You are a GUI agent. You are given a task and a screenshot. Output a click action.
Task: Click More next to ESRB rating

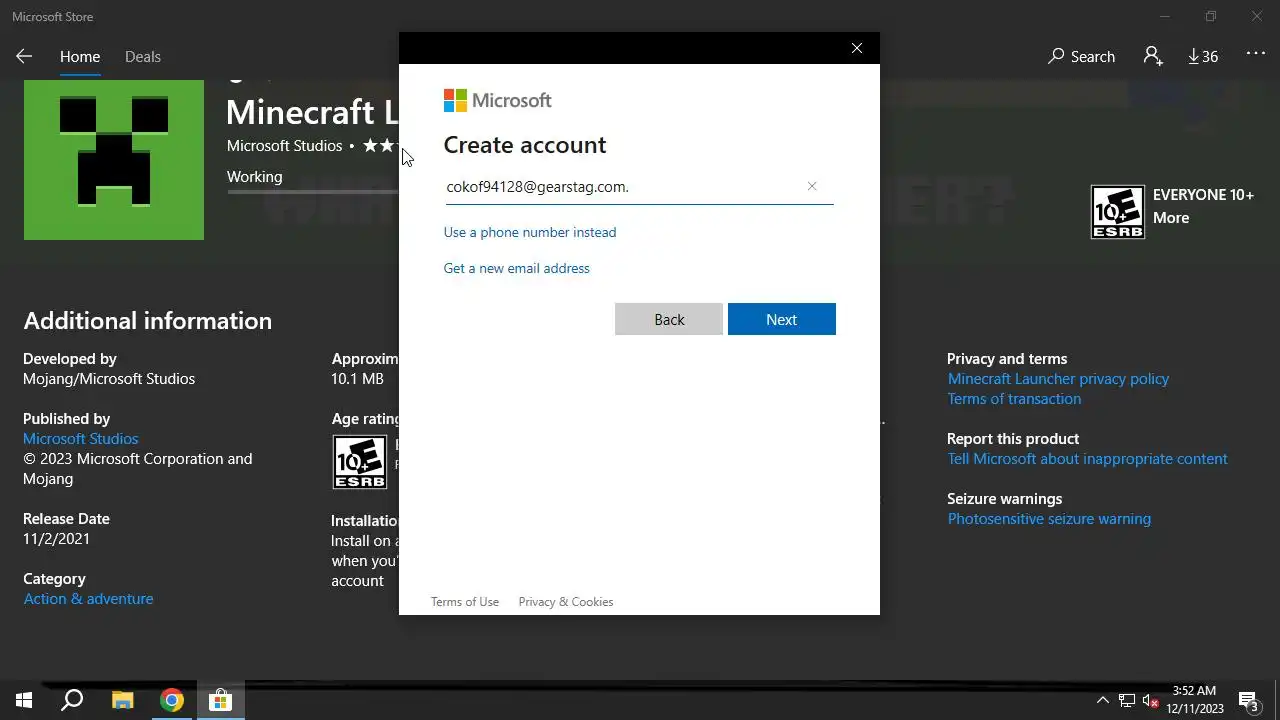(1171, 218)
